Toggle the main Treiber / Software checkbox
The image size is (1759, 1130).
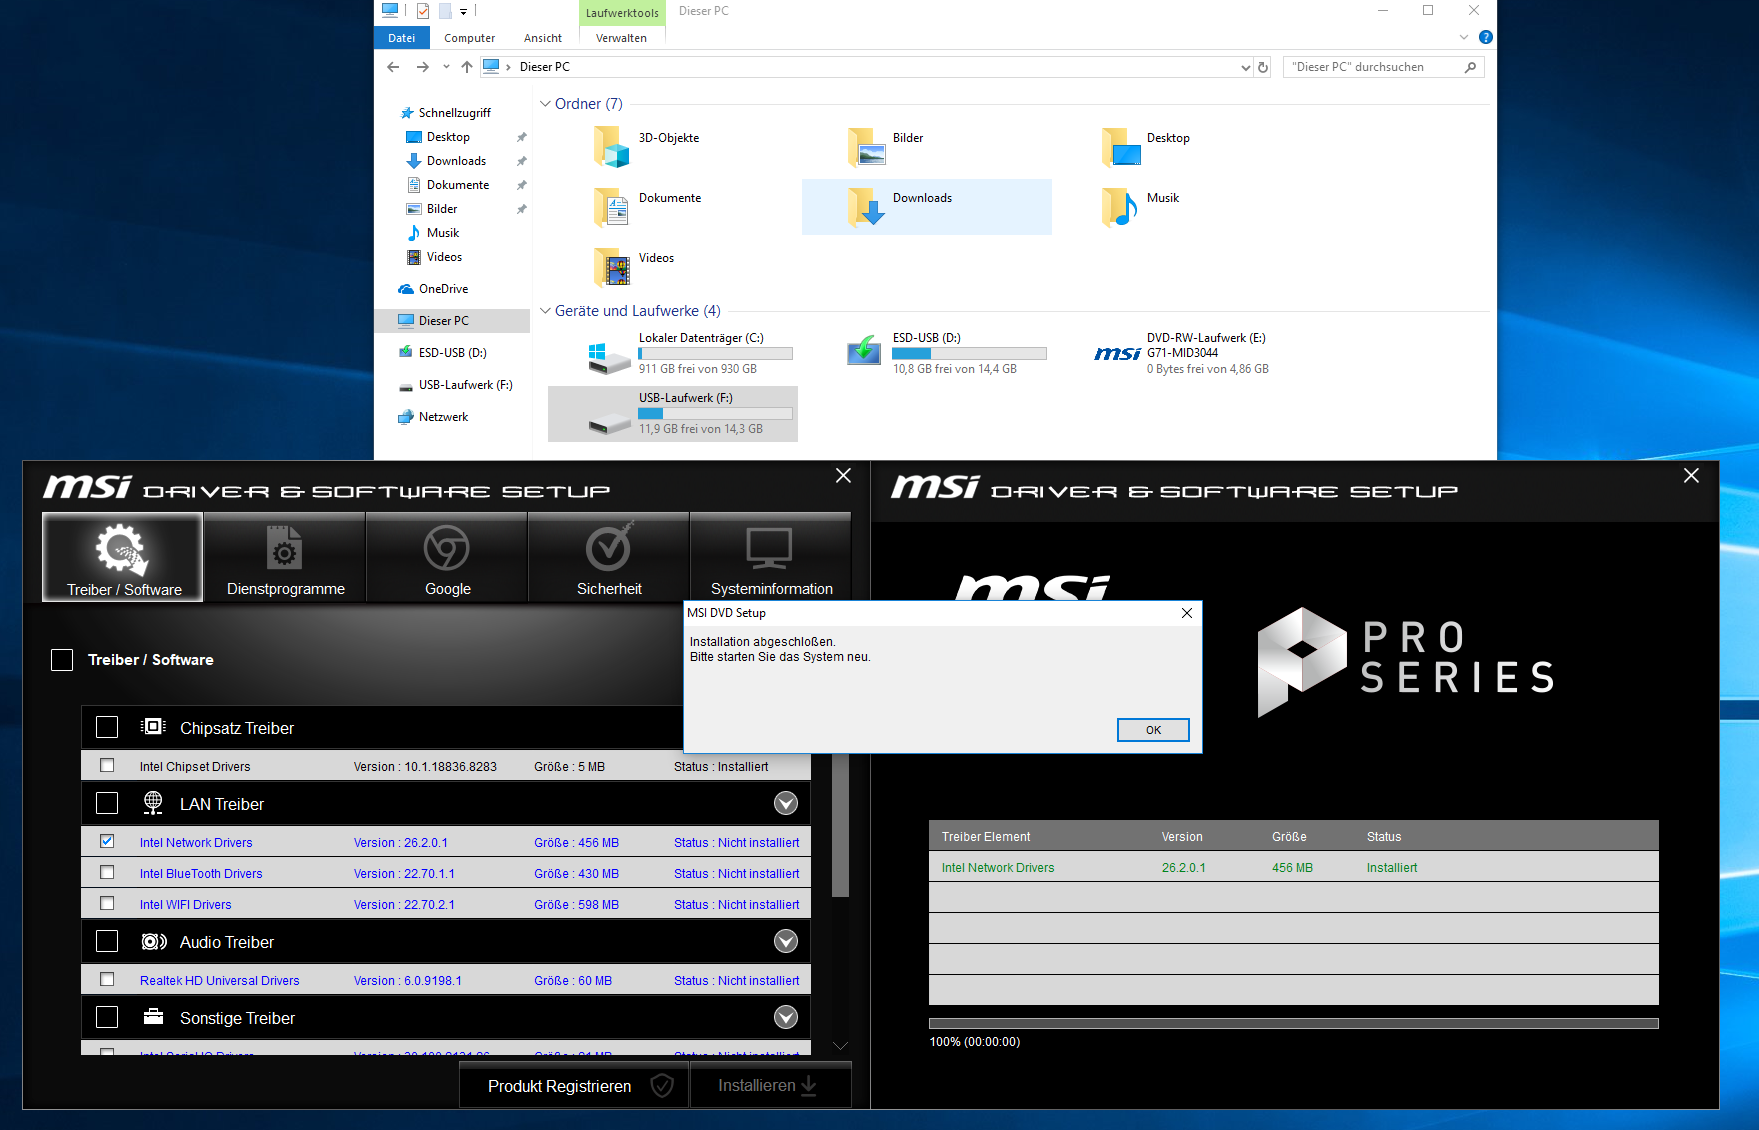coord(62,660)
